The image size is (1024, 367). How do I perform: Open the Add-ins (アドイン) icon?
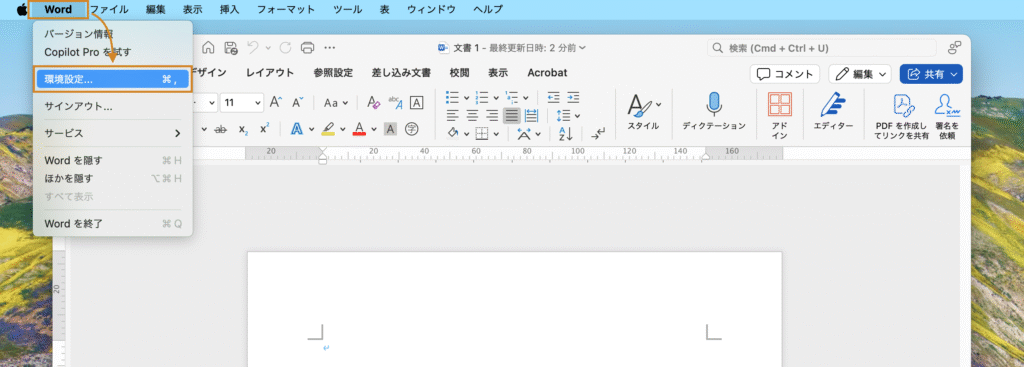click(779, 104)
